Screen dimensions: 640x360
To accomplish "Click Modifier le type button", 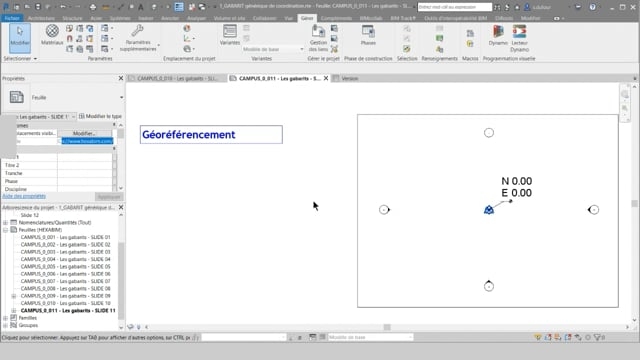I will click(x=100, y=116).
